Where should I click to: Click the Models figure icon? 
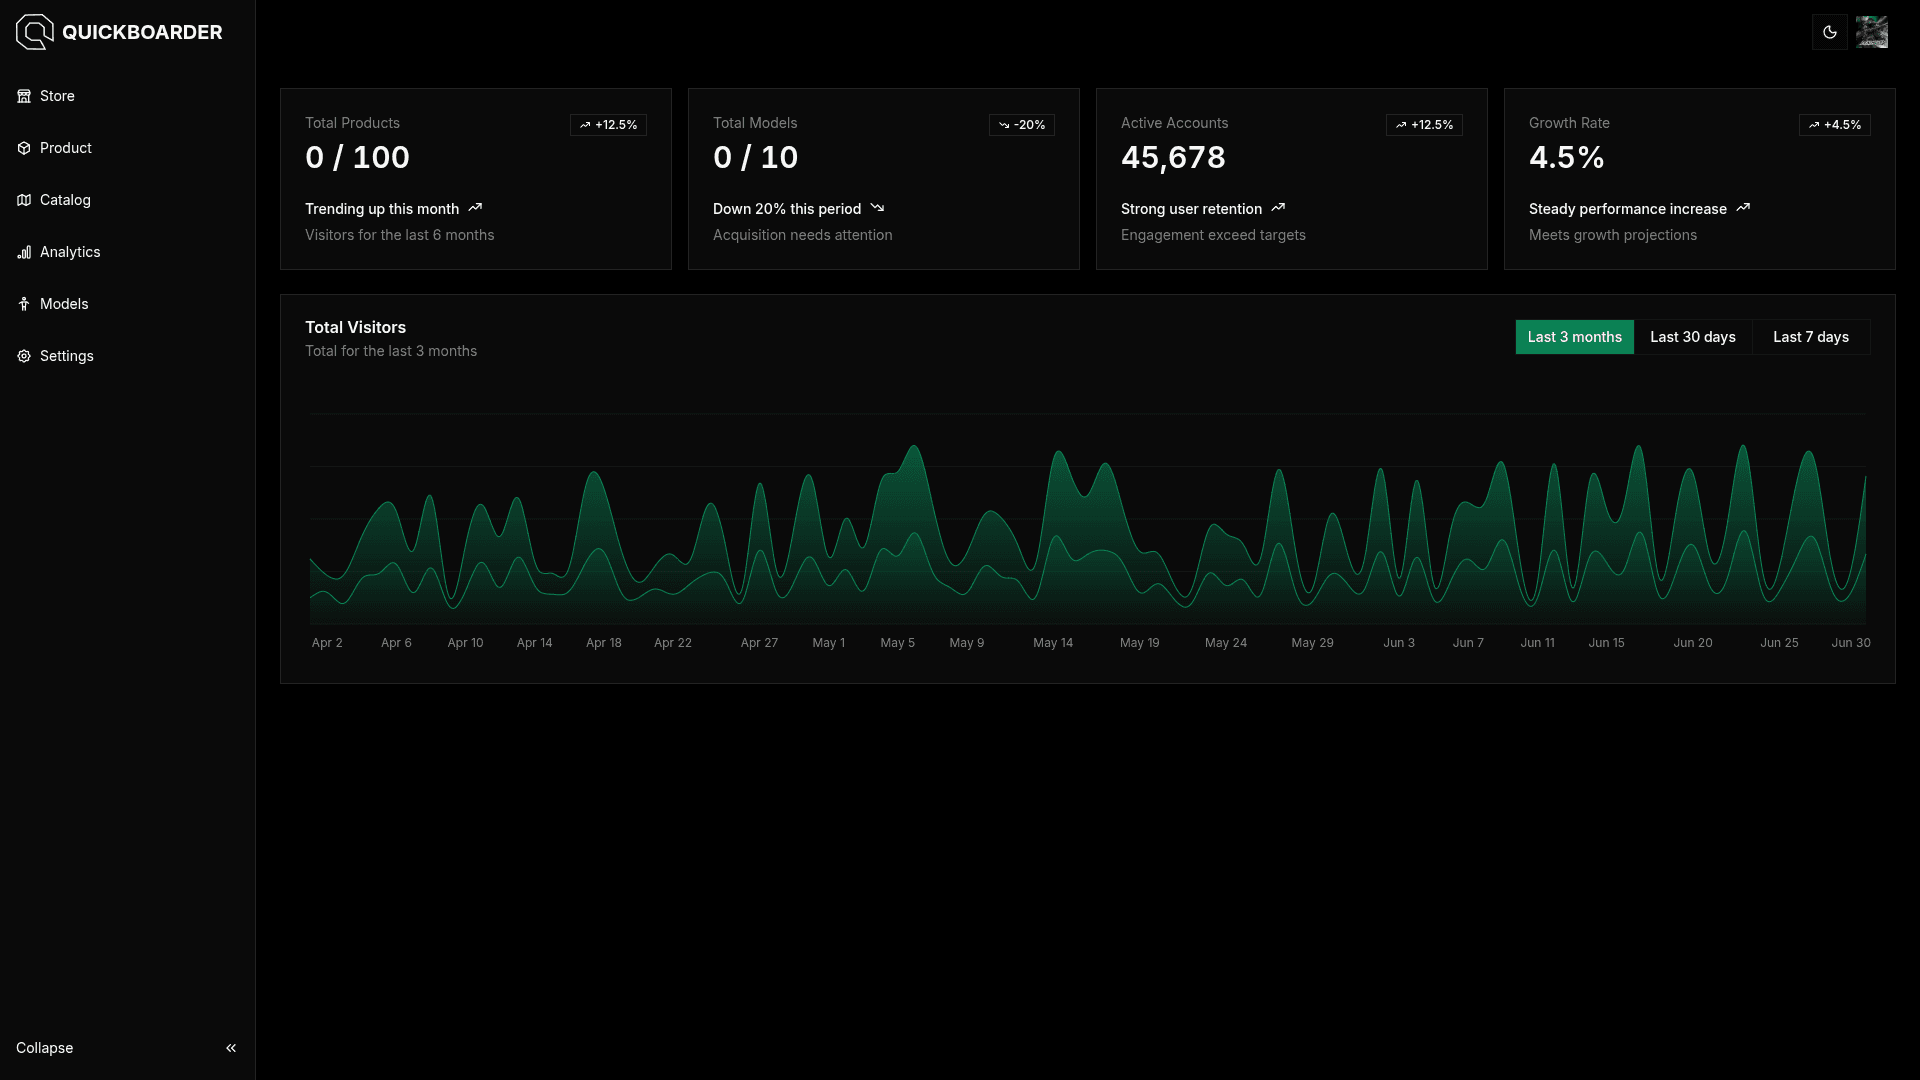point(24,304)
